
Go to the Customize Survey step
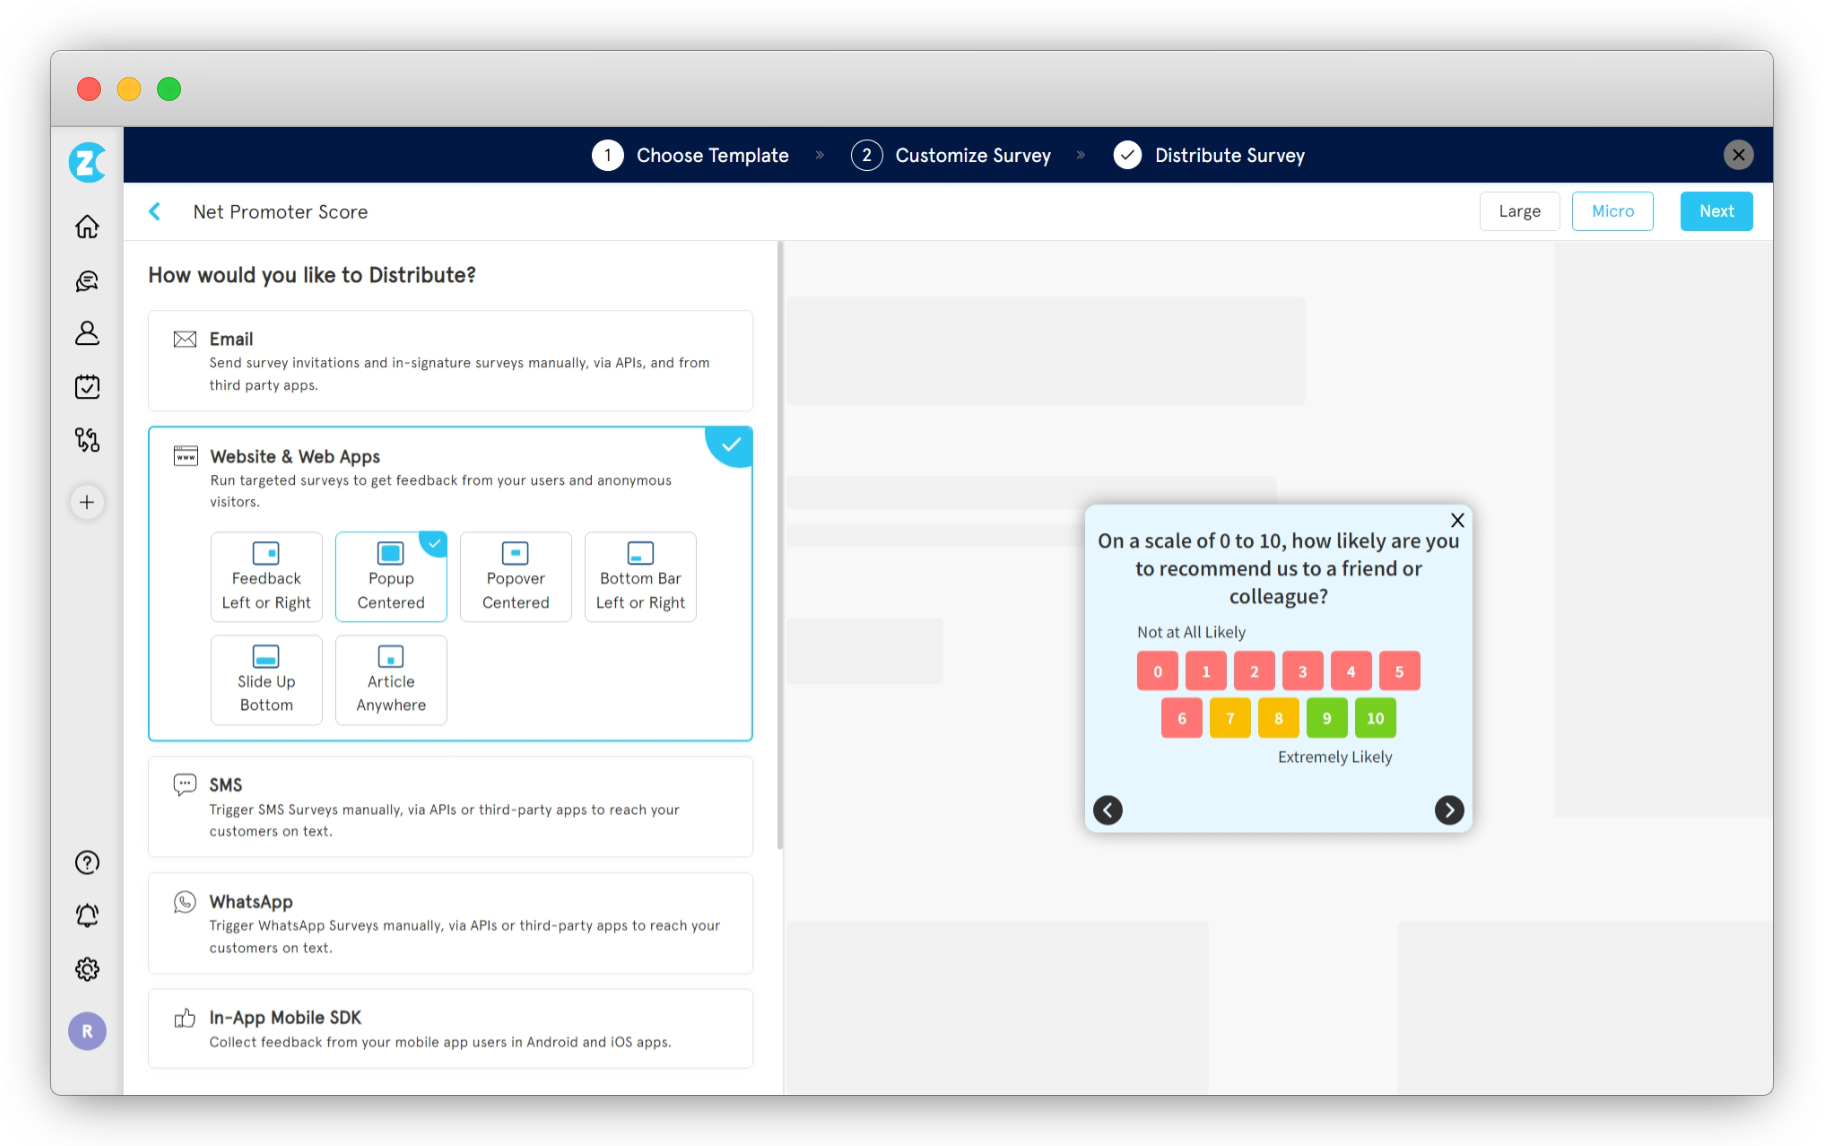click(x=951, y=155)
